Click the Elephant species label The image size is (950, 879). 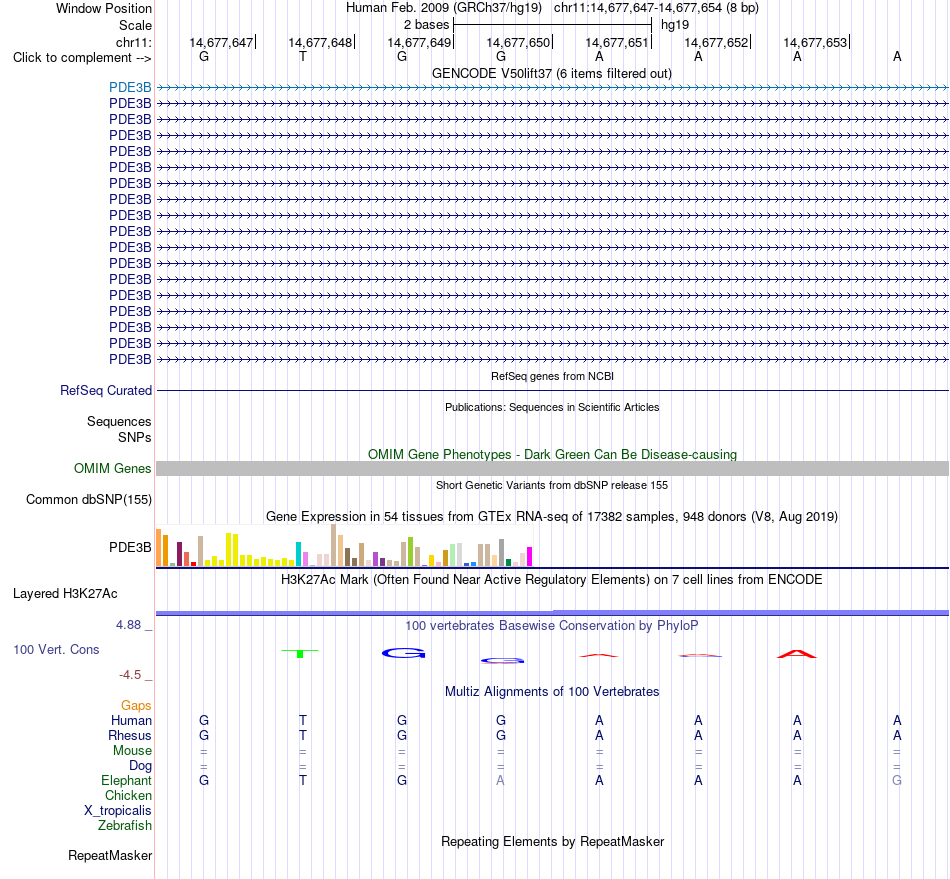click(127, 780)
